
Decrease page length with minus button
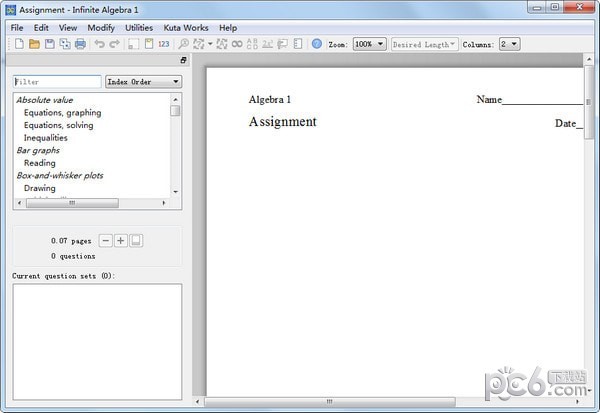point(106,241)
